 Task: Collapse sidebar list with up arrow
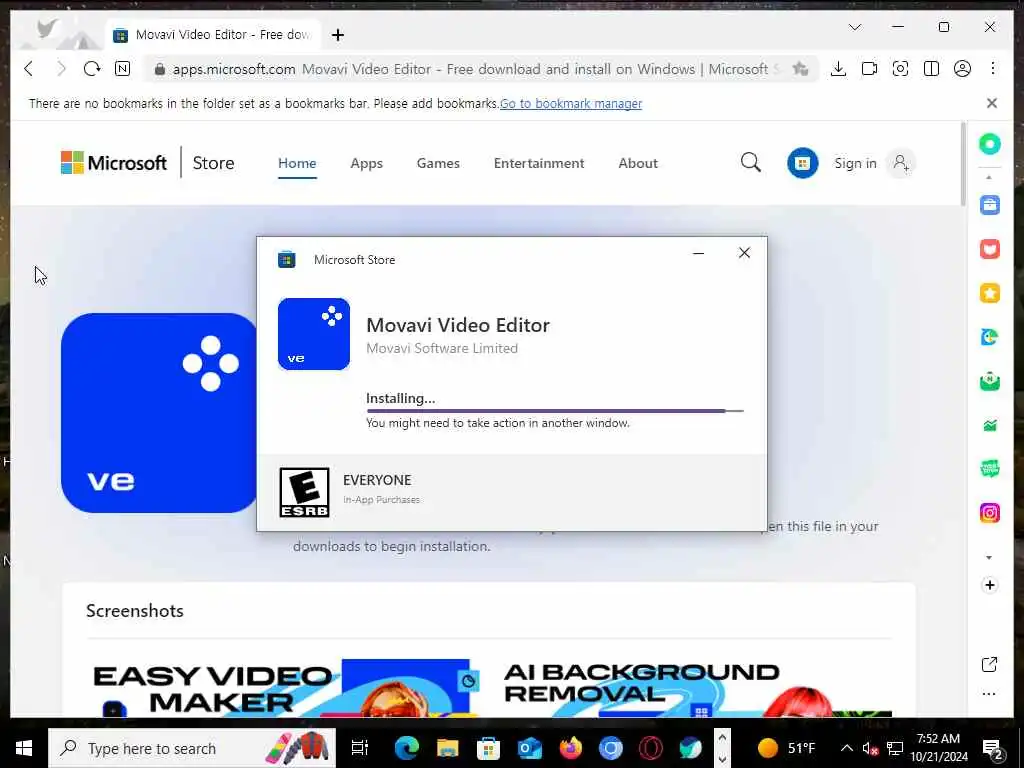(x=989, y=177)
